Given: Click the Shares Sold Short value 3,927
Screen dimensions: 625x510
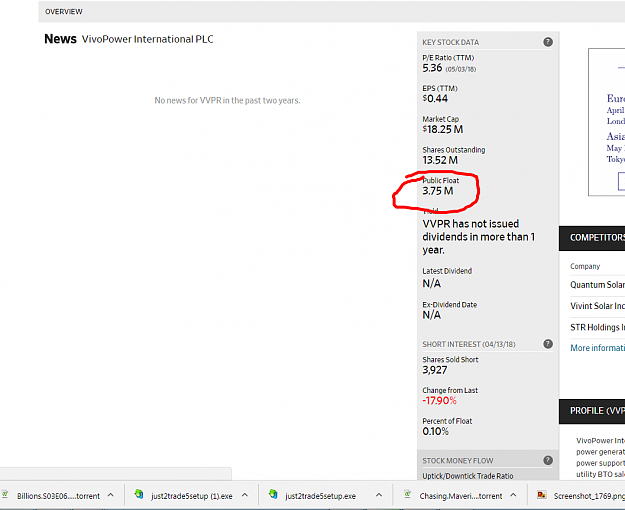Looking at the screenshot, I should pyautogui.click(x=434, y=370).
